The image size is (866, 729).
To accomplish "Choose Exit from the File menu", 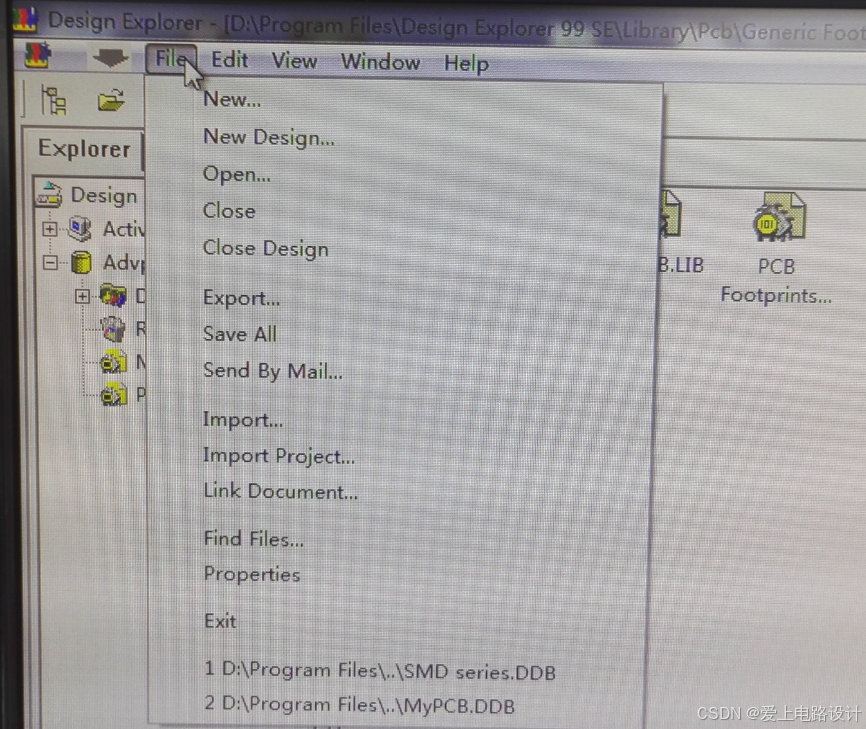I will point(220,621).
